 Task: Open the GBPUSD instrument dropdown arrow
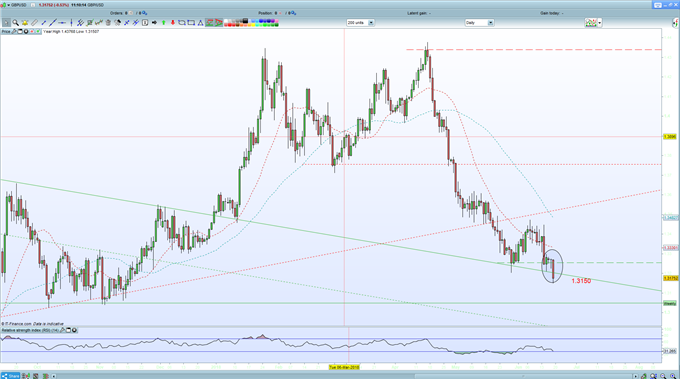click(8, 5)
